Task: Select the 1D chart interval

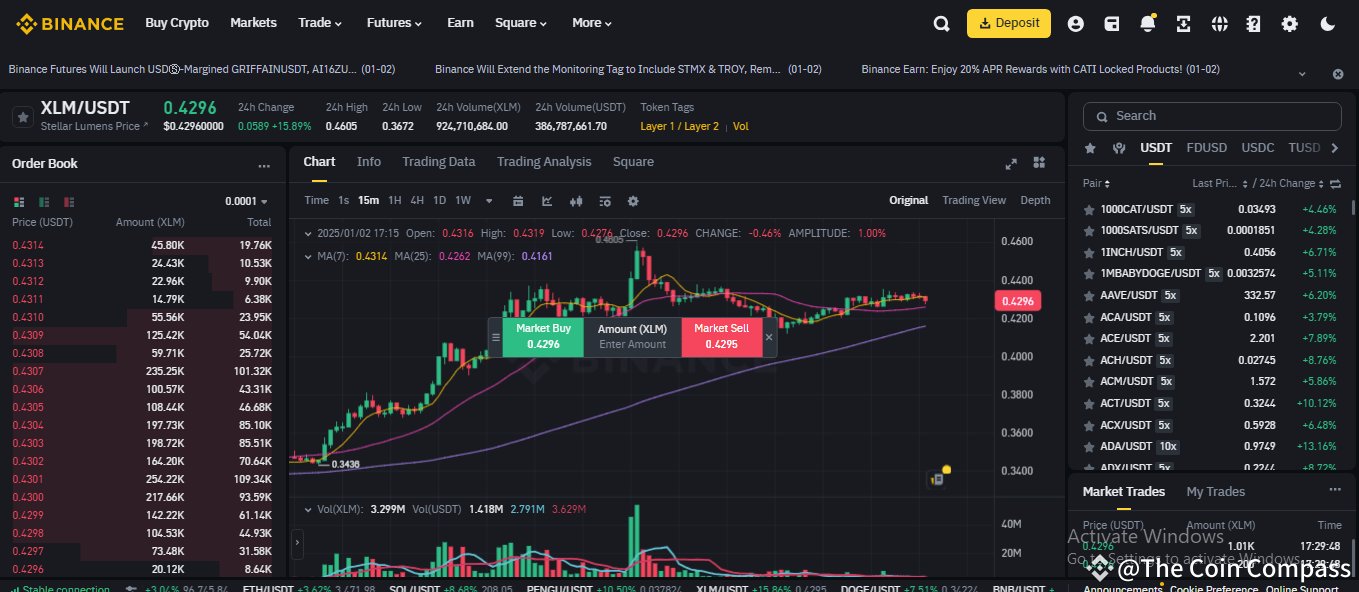Action: click(x=439, y=201)
